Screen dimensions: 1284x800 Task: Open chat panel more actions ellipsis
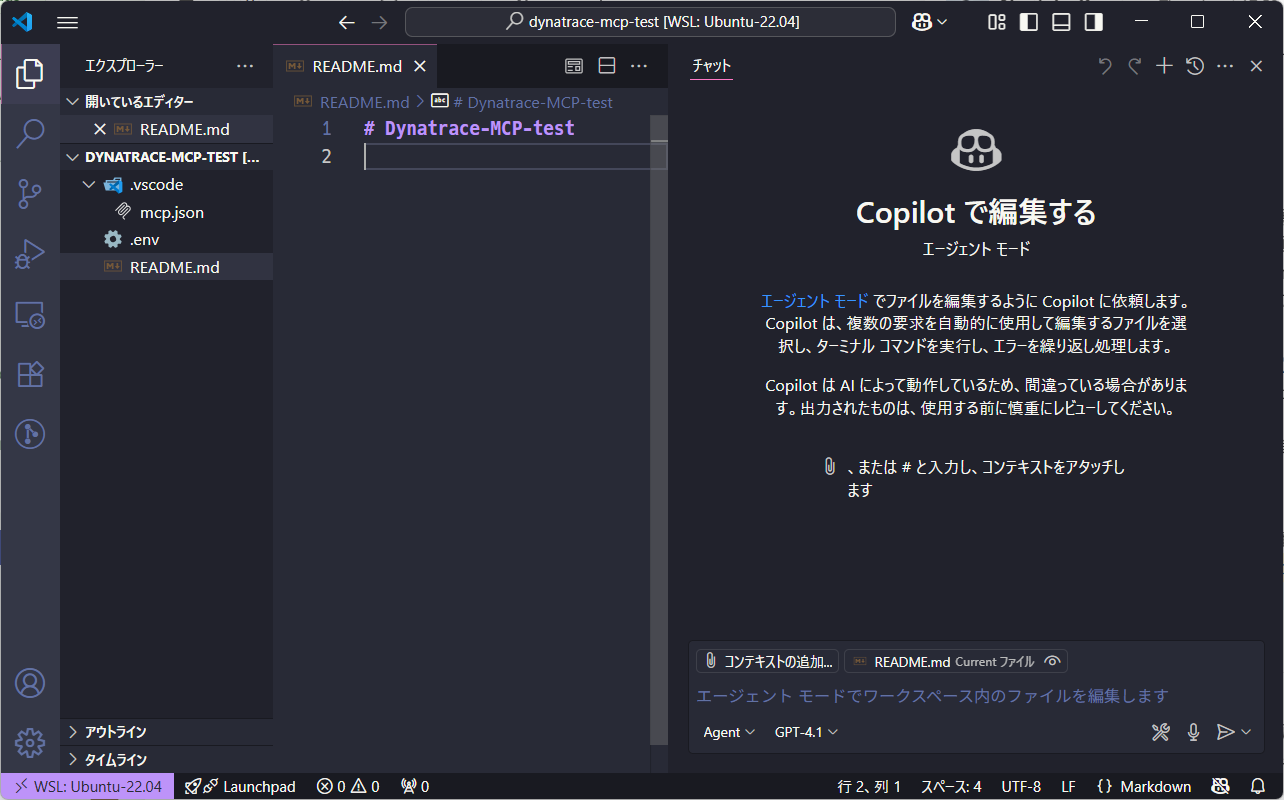tap(1225, 66)
